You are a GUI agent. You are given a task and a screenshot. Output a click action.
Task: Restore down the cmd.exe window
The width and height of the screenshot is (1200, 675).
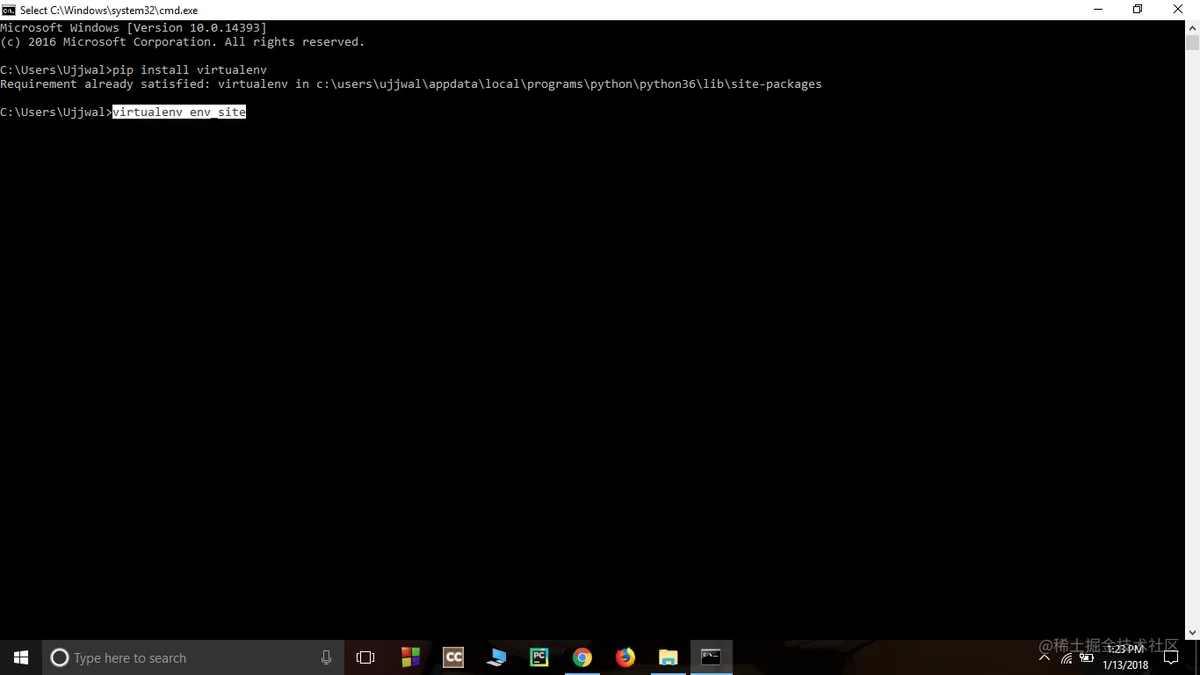pos(1137,9)
